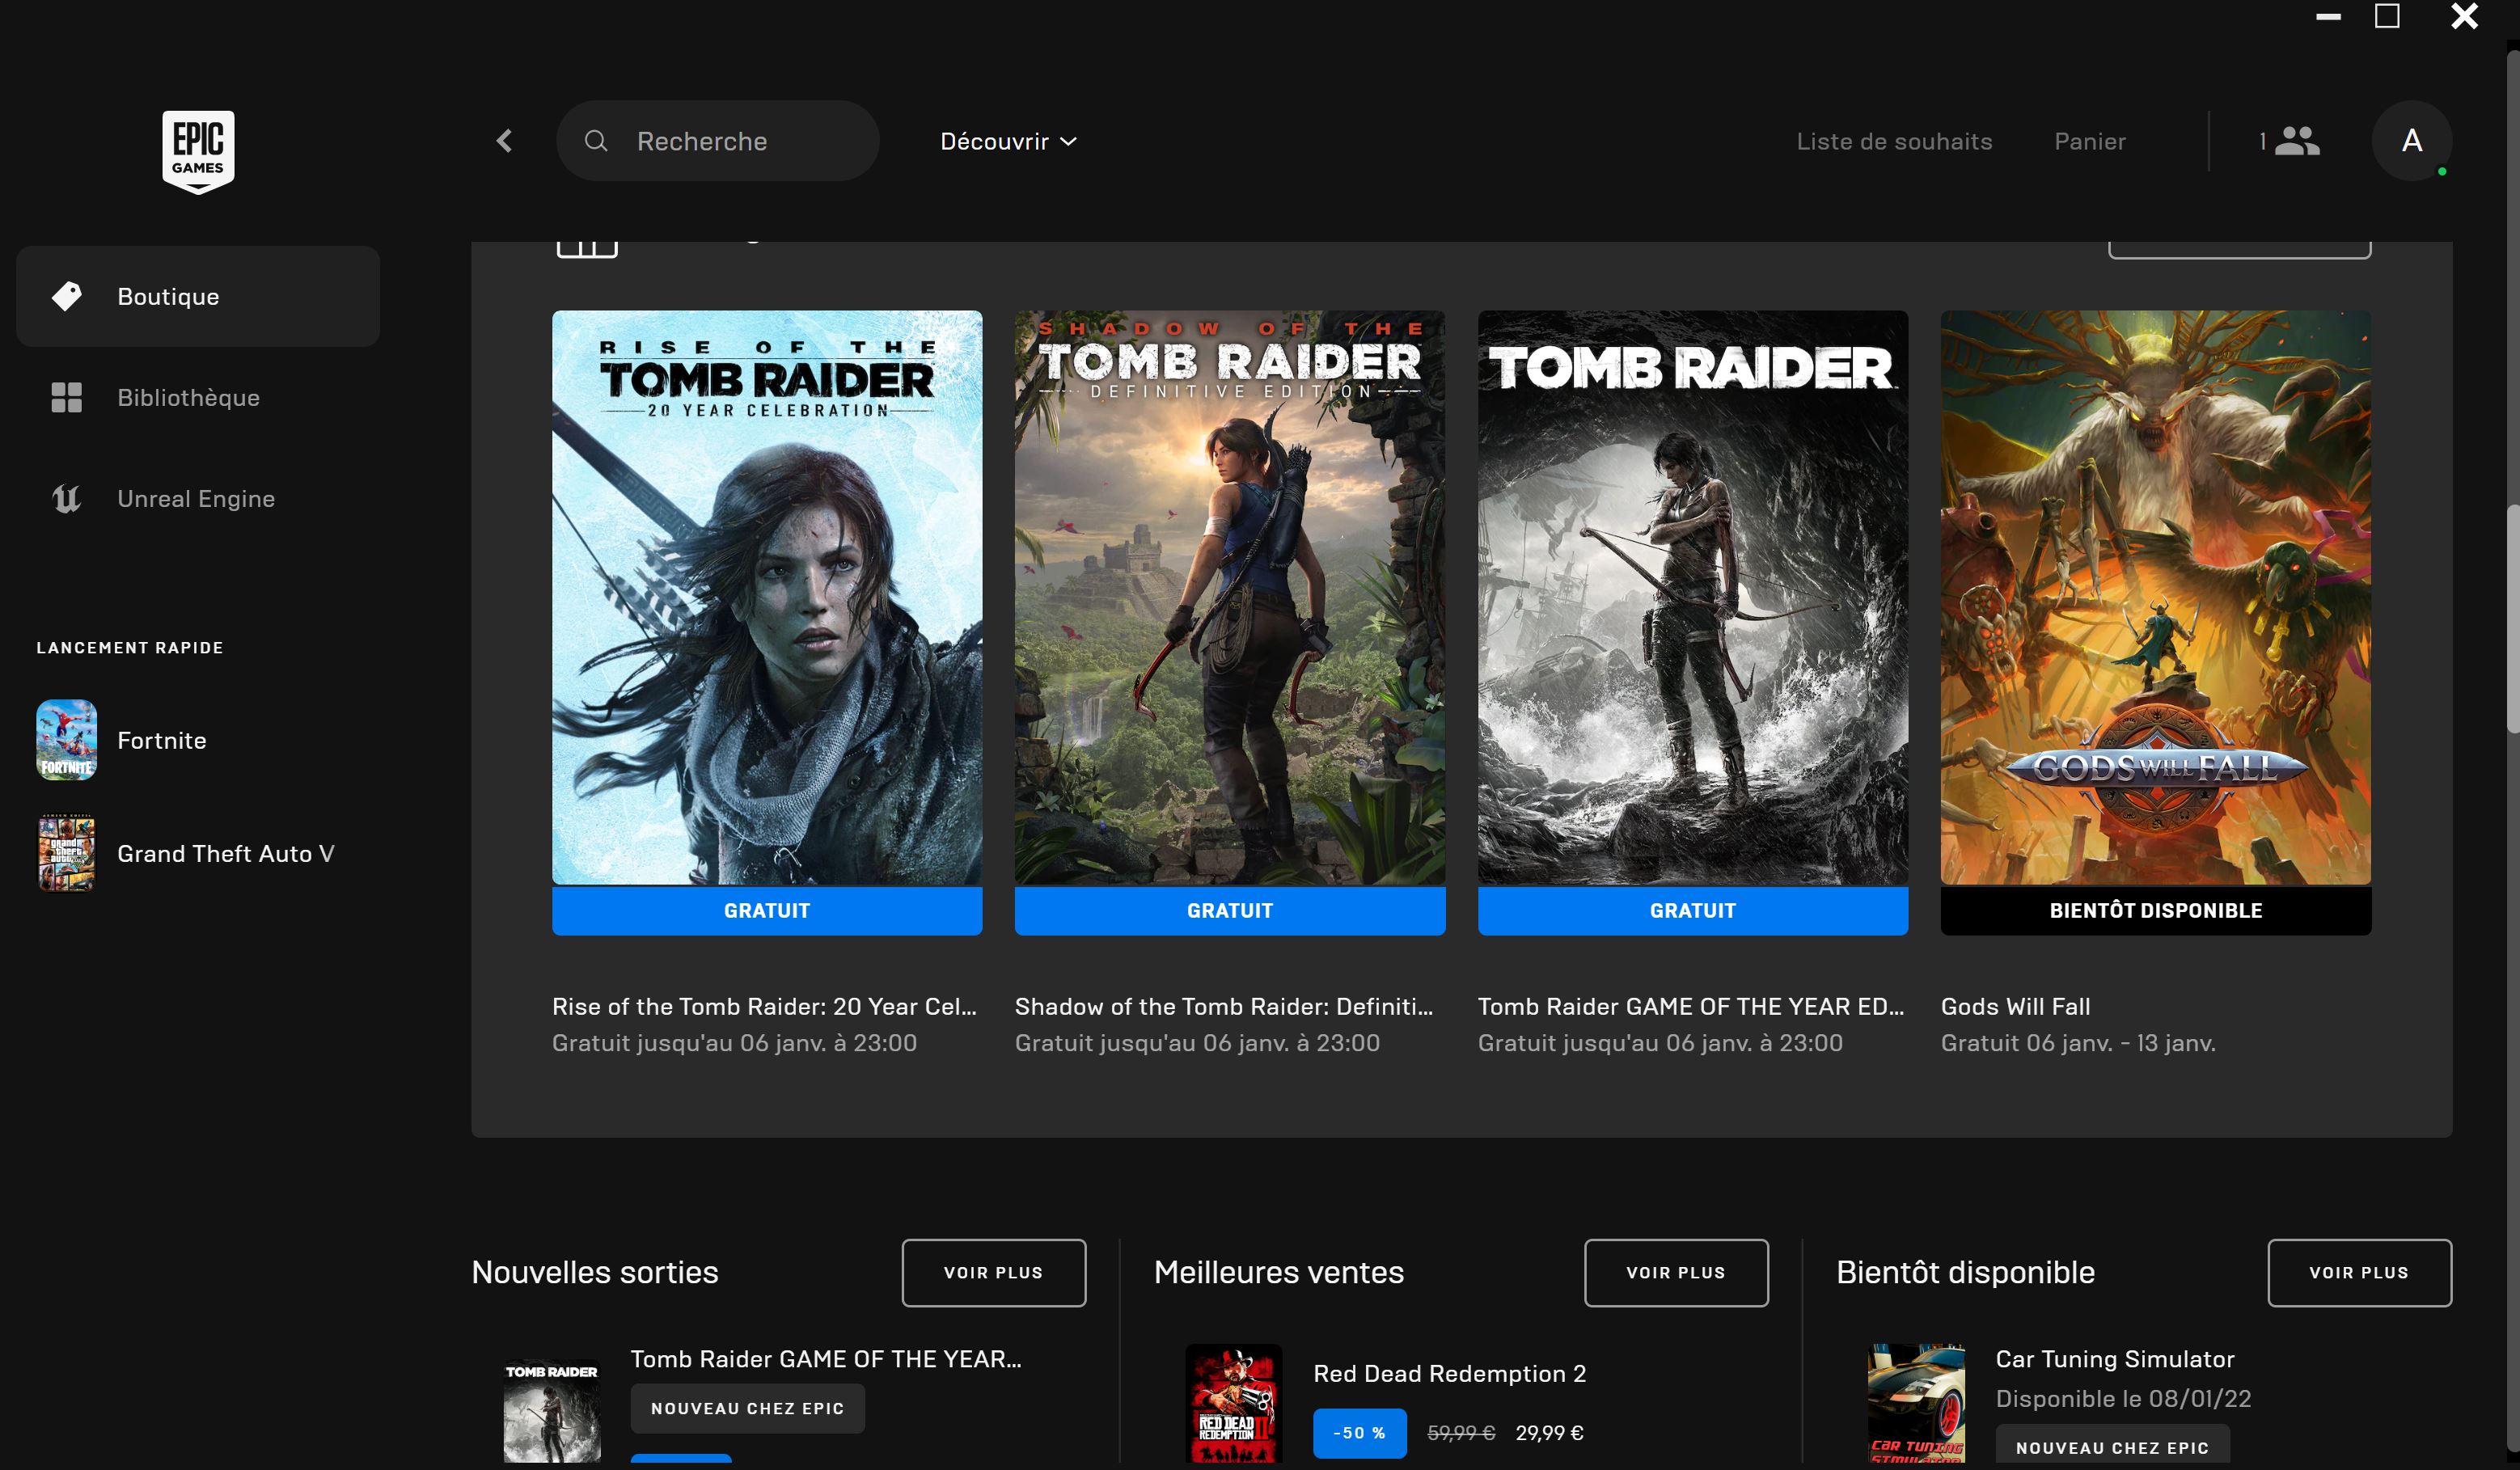The height and width of the screenshot is (1470, 2520).
Task: Click Voir Plus for Meilleures ventes
Action: coord(1675,1272)
